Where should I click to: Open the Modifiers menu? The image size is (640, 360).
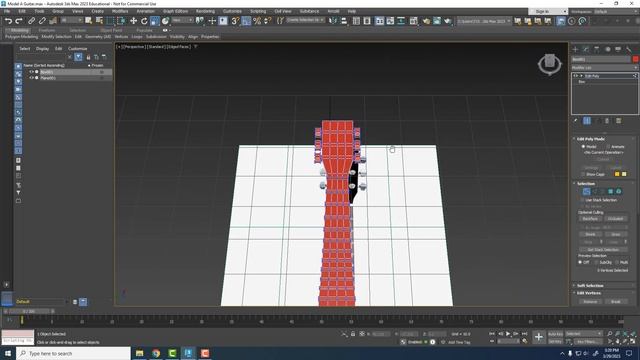[x=120, y=11]
